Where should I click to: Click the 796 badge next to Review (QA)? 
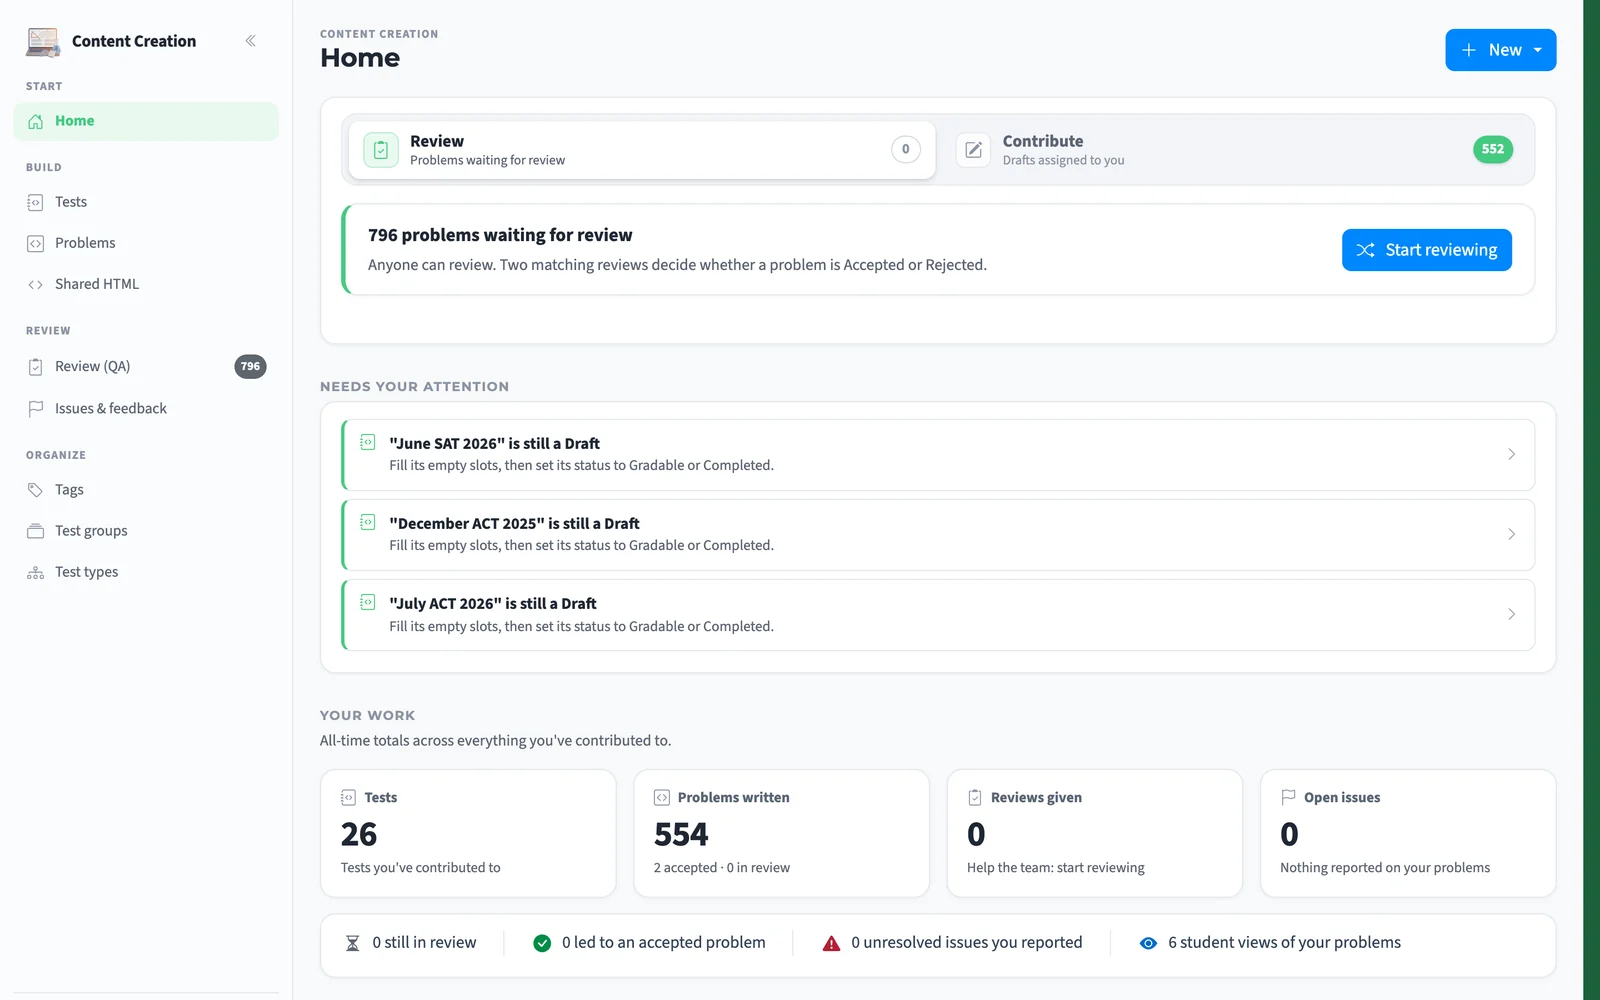click(250, 367)
